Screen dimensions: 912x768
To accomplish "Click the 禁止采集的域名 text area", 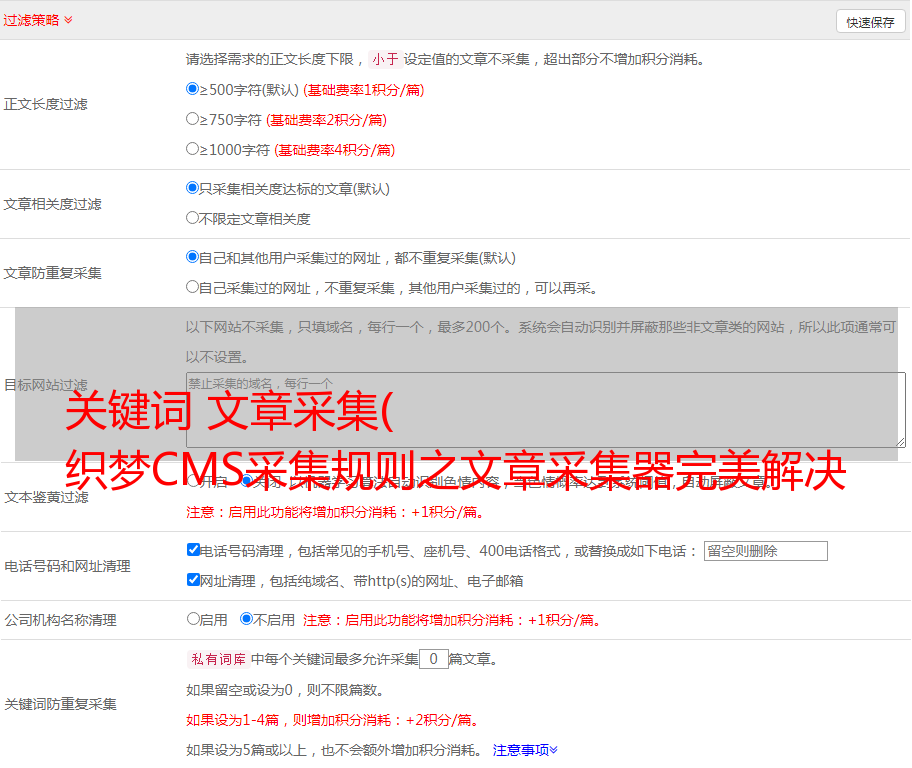I will tap(545, 409).
